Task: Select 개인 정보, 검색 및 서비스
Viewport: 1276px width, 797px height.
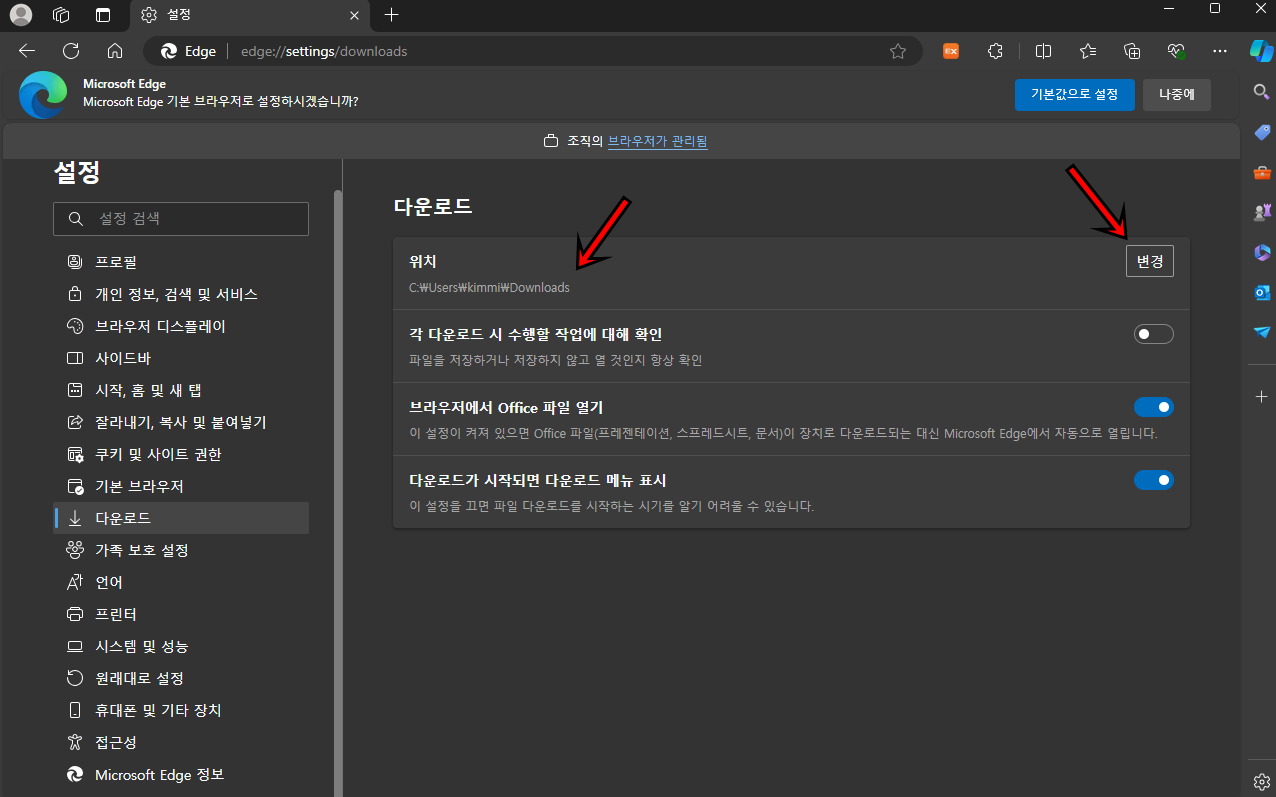Action: 181,294
